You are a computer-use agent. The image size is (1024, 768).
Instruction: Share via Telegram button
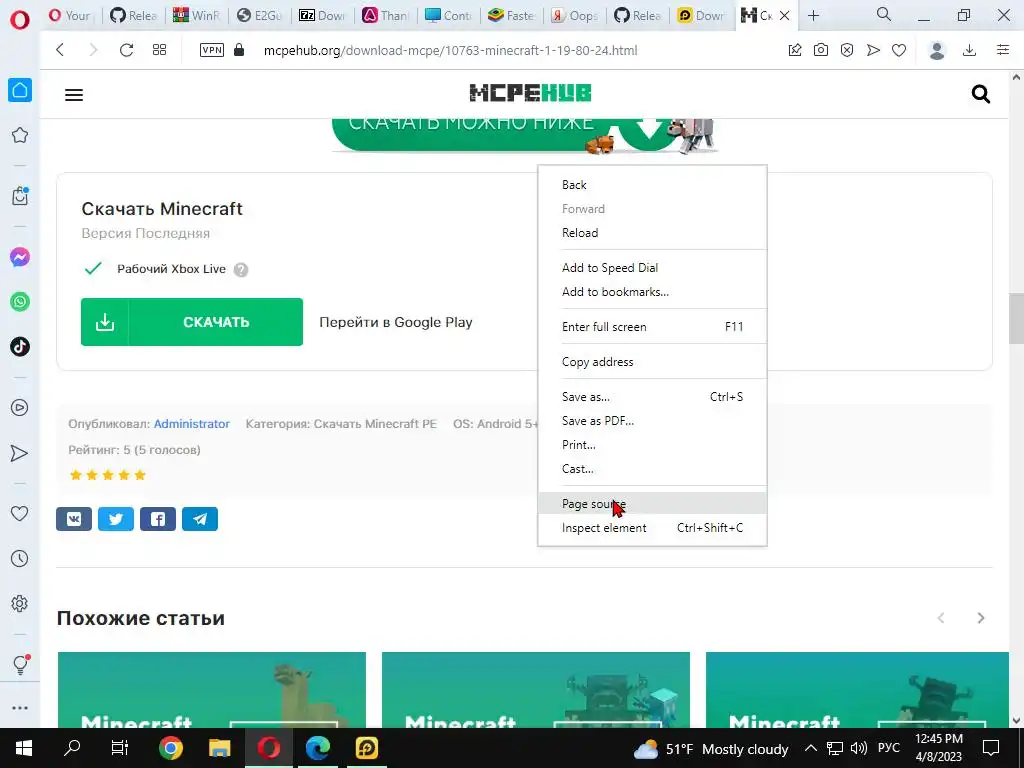pos(200,519)
